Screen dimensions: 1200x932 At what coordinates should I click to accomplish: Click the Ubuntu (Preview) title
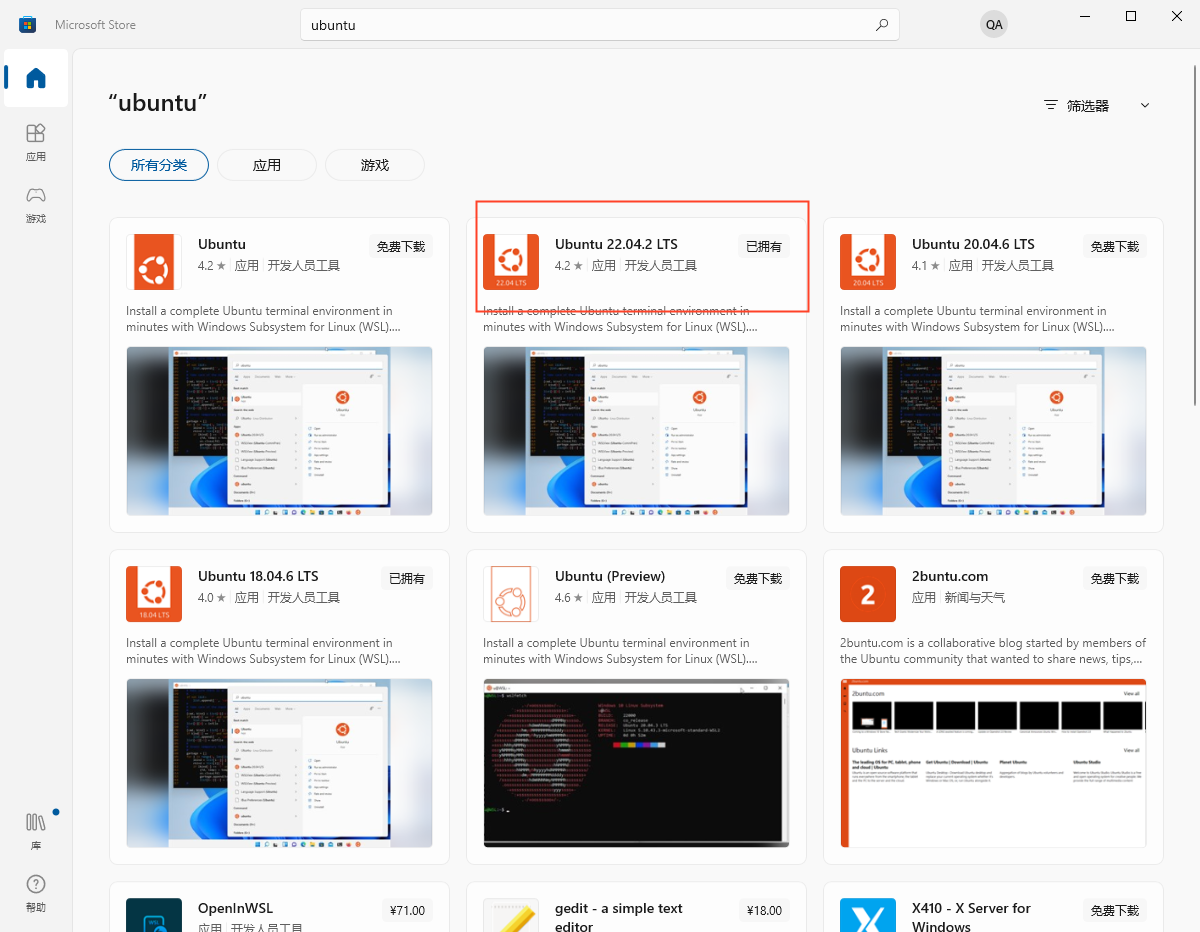pyautogui.click(x=610, y=576)
